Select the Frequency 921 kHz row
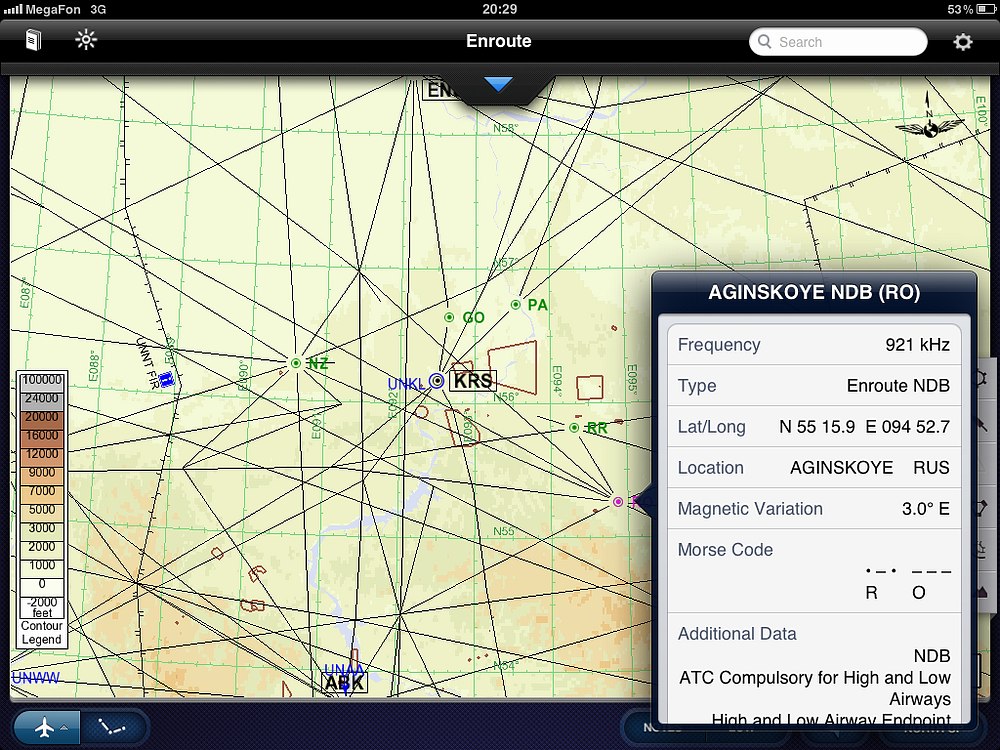1000x750 pixels. tap(813, 345)
